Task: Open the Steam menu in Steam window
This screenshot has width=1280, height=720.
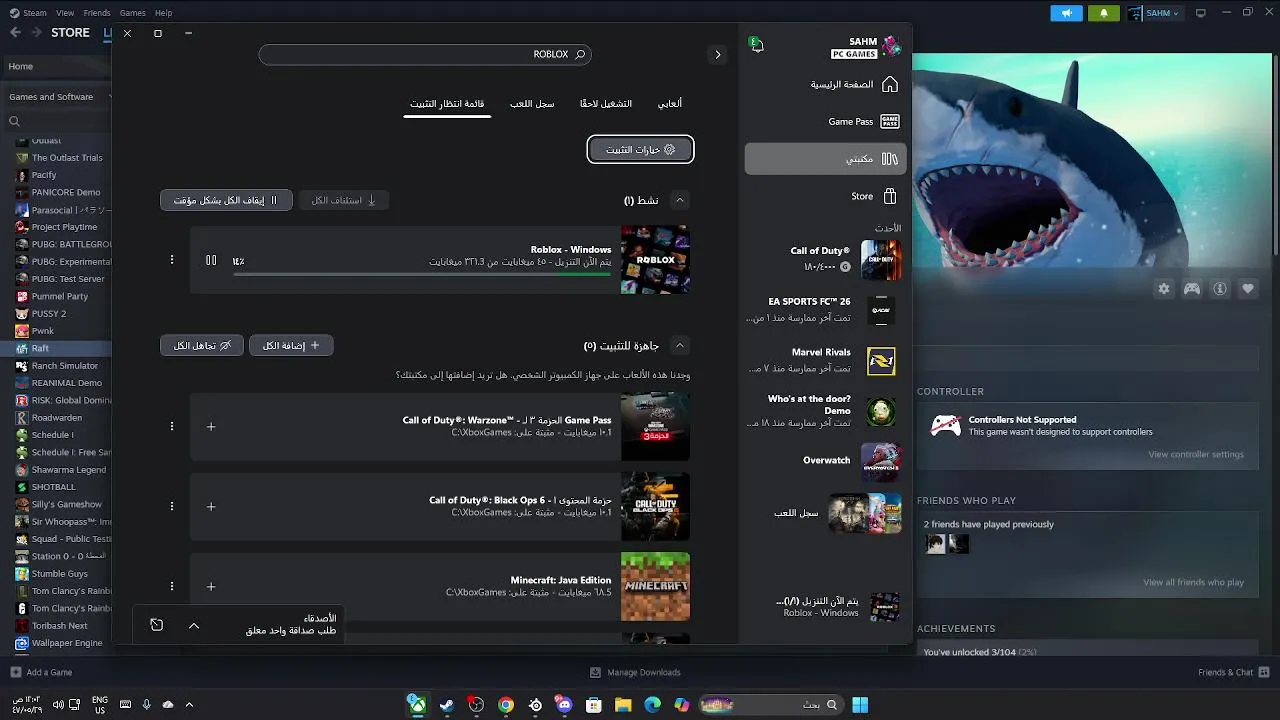Action: click(34, 13)
